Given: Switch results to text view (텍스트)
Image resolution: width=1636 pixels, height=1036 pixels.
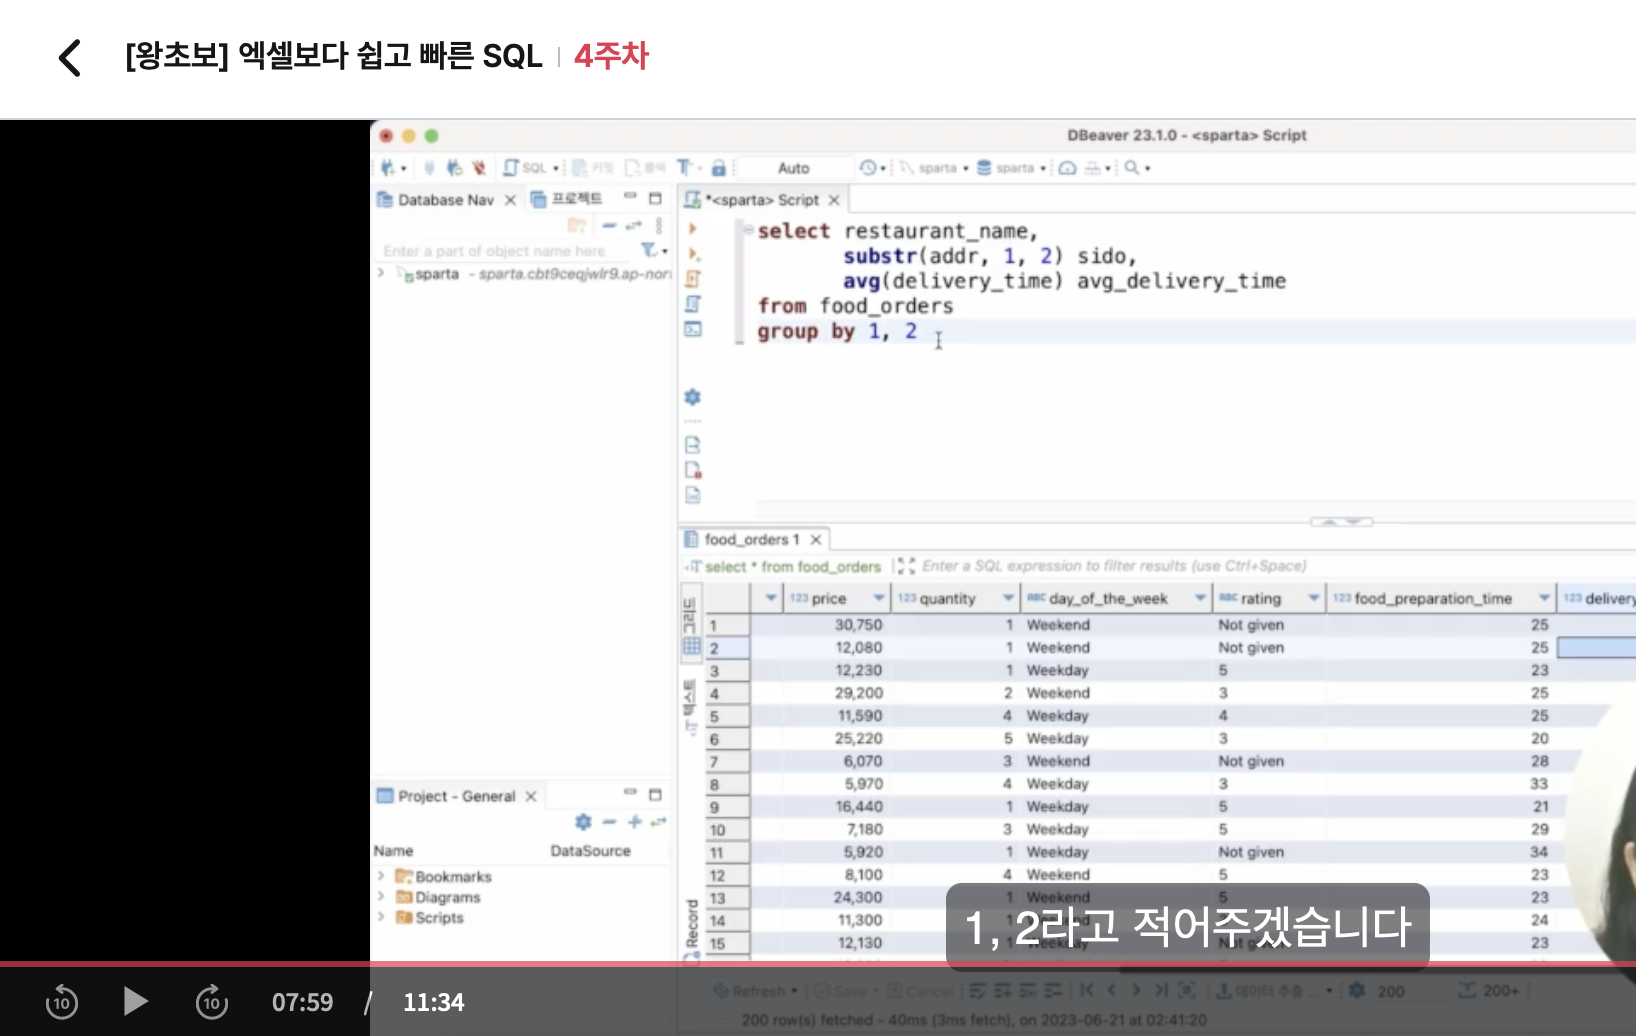Looking at the screenshot, I should [x=690, y=706].
